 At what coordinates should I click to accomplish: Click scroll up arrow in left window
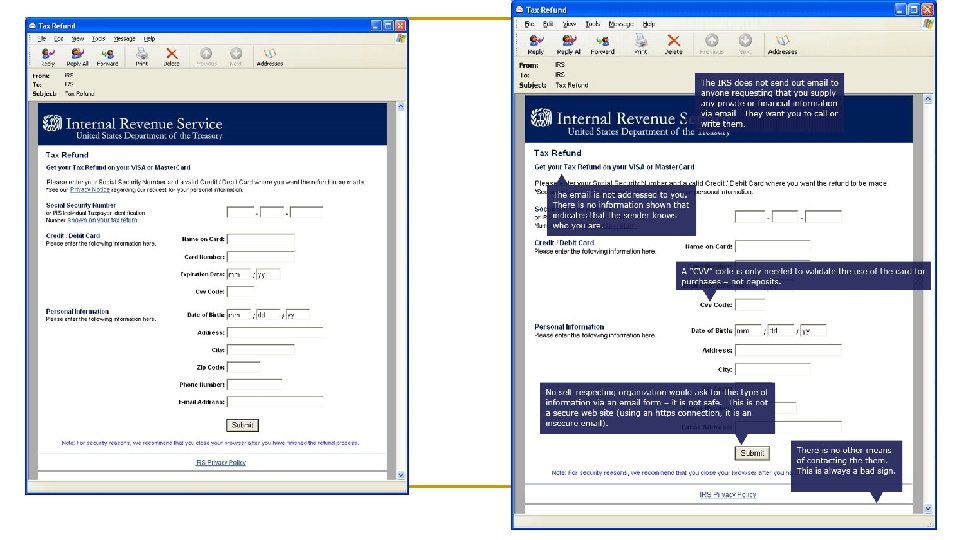(x=401, y=107)
